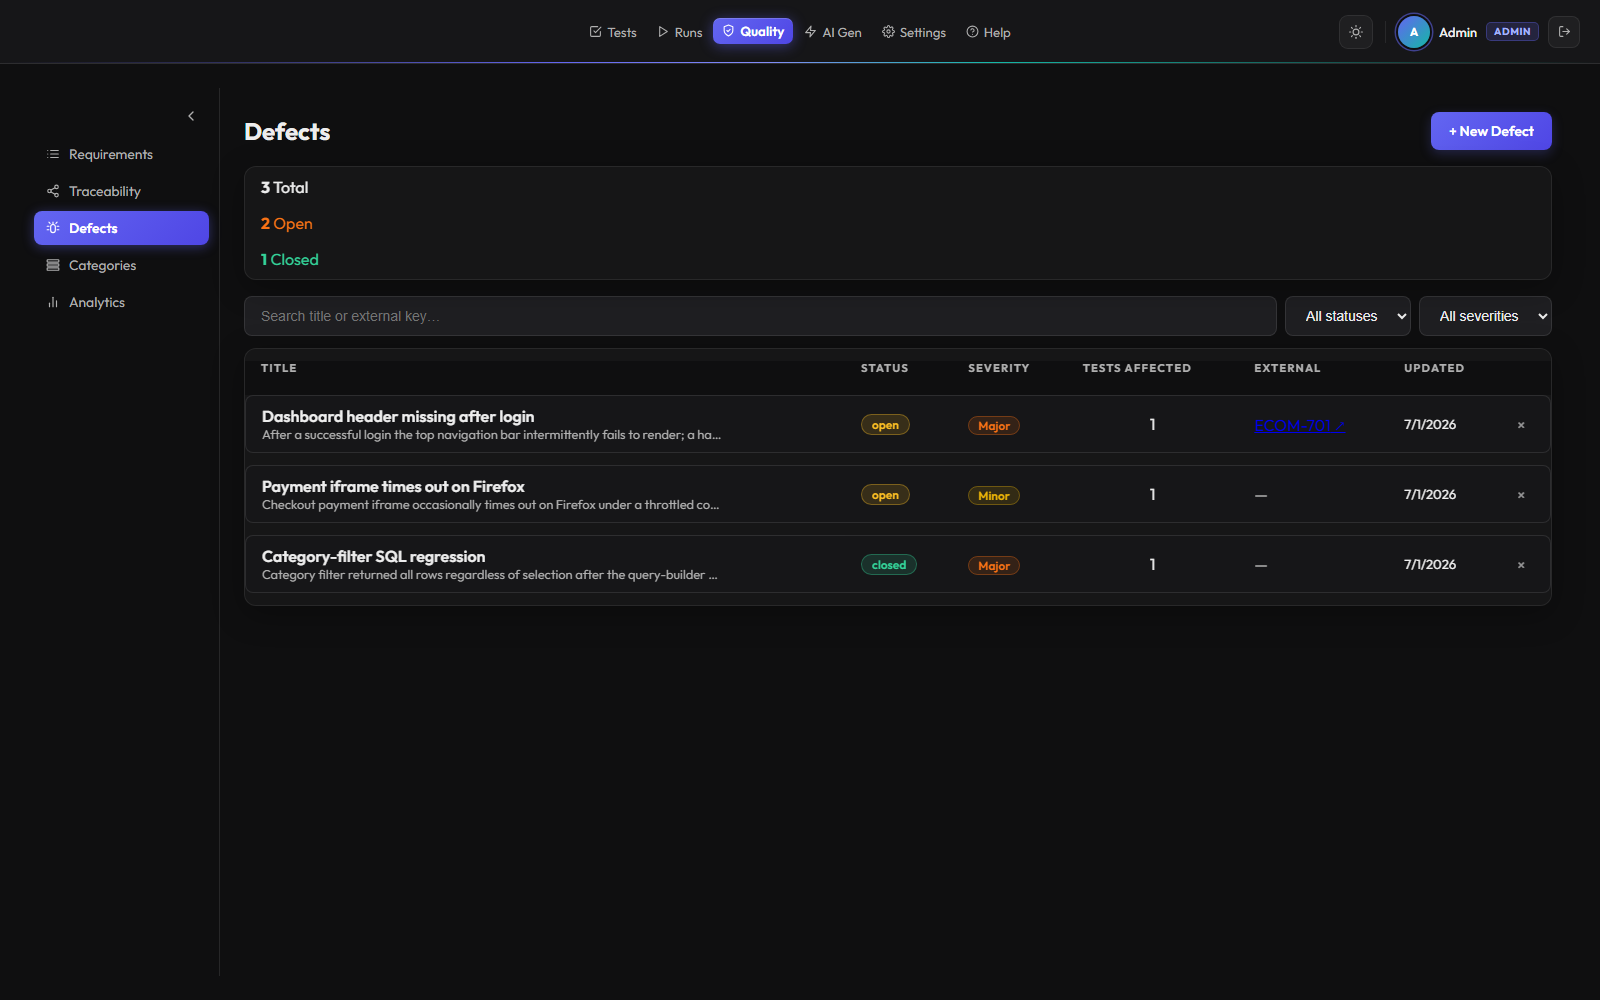Open the Runs tab

point(680,32)
